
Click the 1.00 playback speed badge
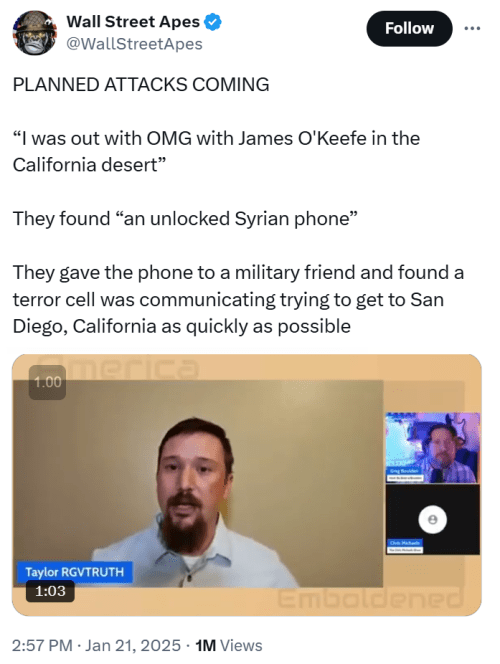click(x=47, y=382)
